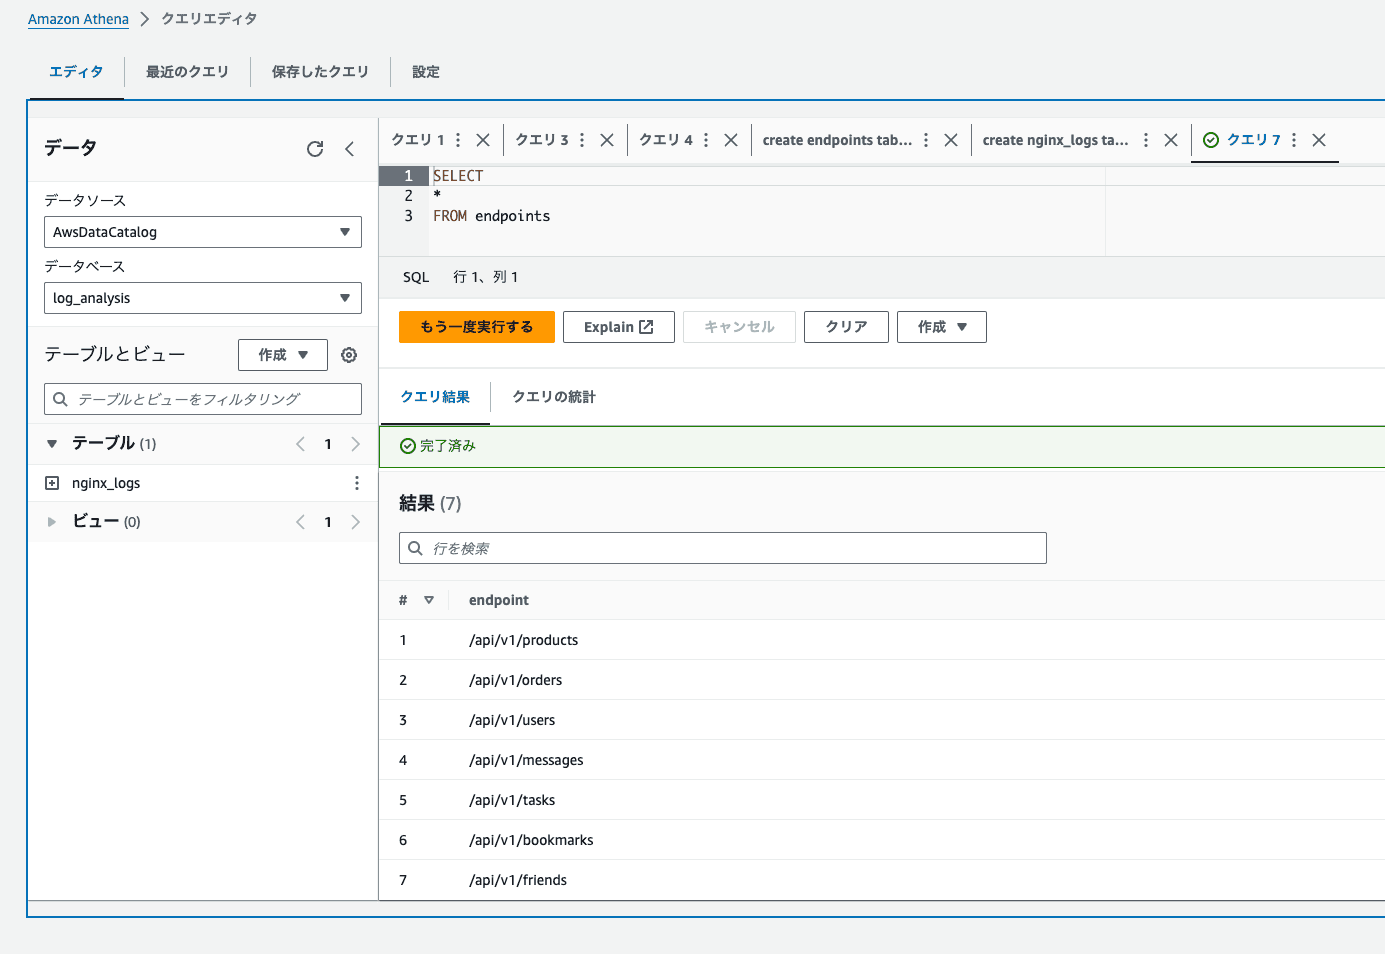Viewport: 1385px width, 954px height.
Task: Open options menu for クエリ 3 tab
Action: (582, 140)
